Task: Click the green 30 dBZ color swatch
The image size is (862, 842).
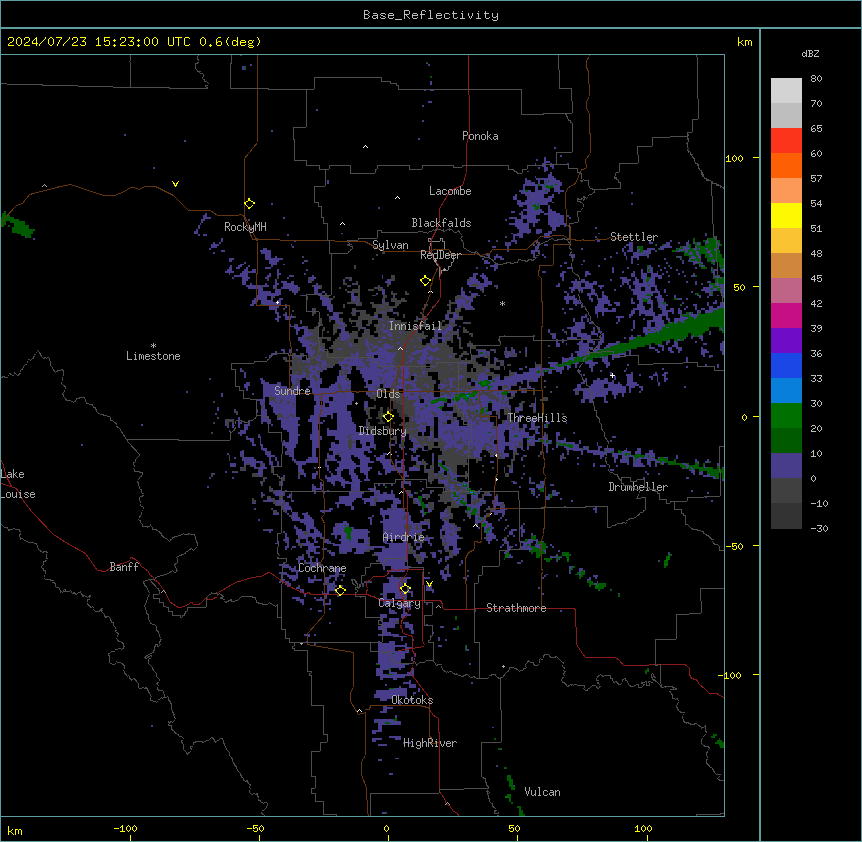Action: click(786, 416)
